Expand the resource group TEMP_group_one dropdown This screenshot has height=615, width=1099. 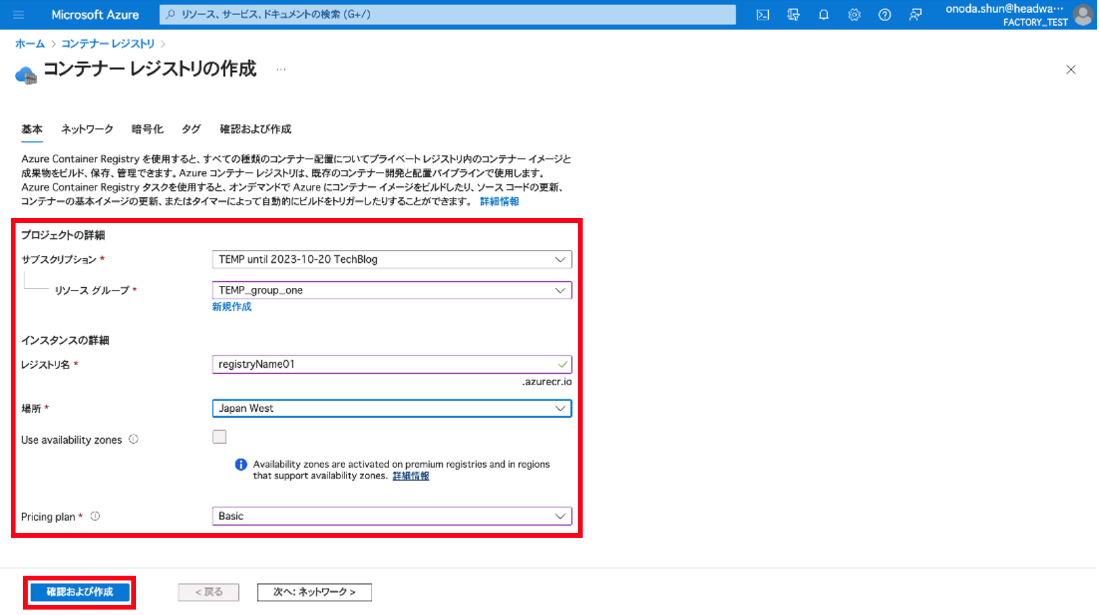(392, 290)
